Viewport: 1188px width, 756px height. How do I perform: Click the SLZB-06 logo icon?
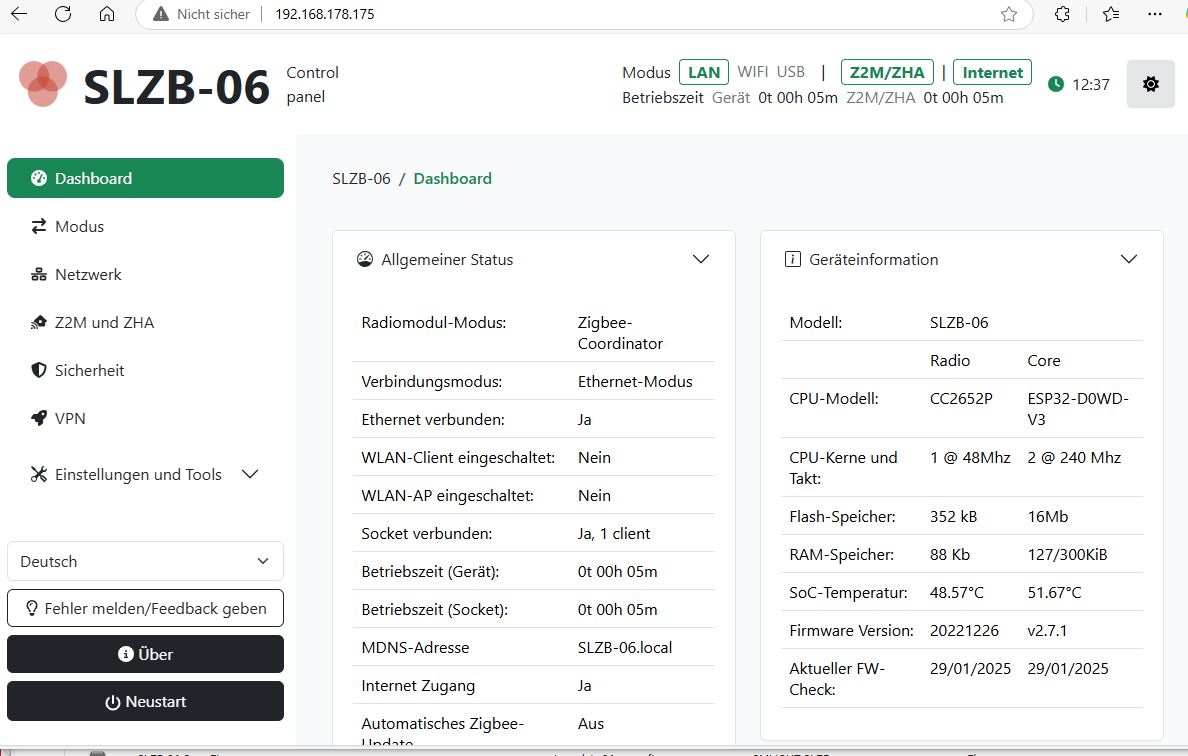coord(42,83)
